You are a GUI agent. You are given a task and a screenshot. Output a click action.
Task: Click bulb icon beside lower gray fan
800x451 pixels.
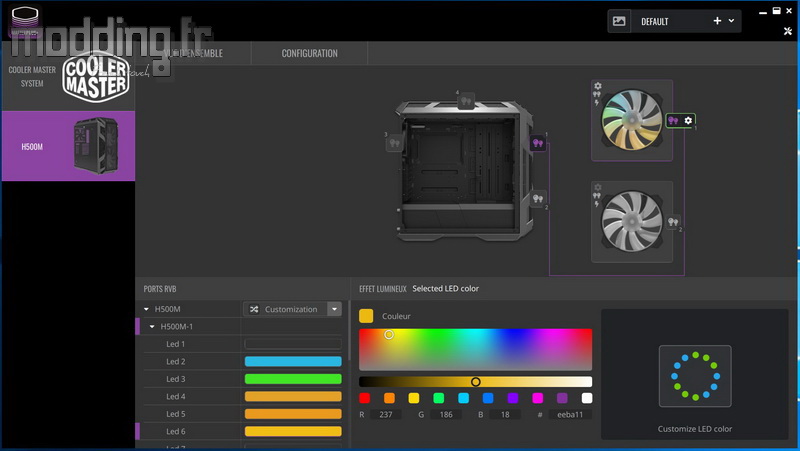(x=673, y=222)
